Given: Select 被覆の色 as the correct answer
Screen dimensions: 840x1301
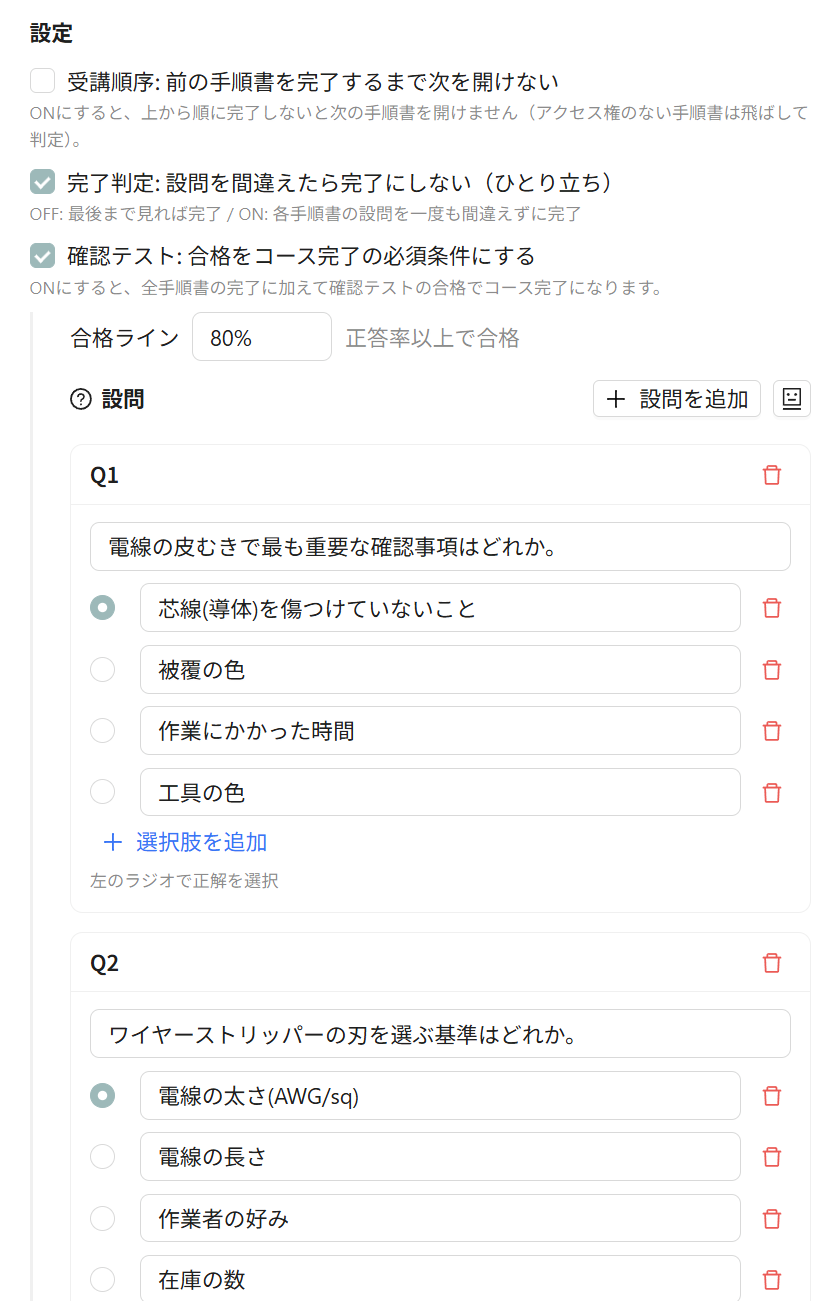Looking at the screenshot, I should tap(102, 670).
